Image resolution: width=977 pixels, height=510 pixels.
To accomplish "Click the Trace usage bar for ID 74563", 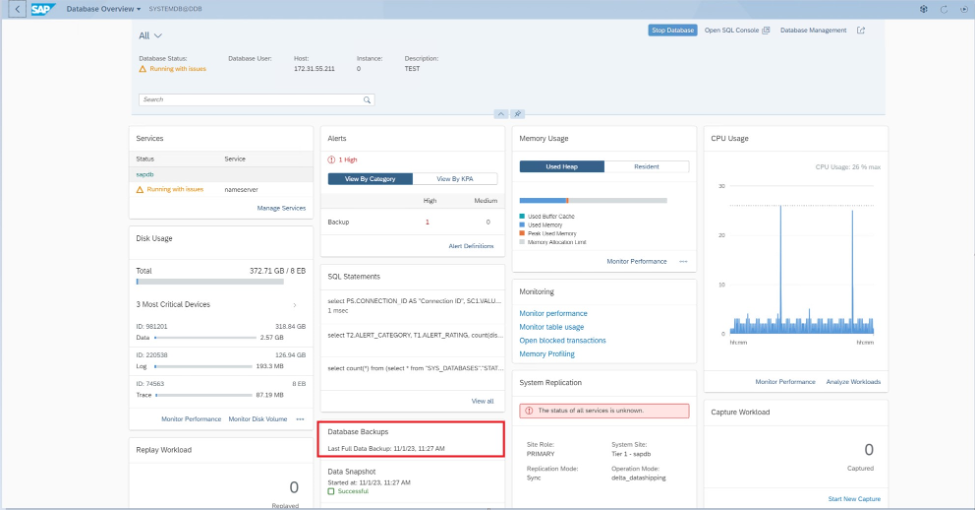I will pos(204,395).
